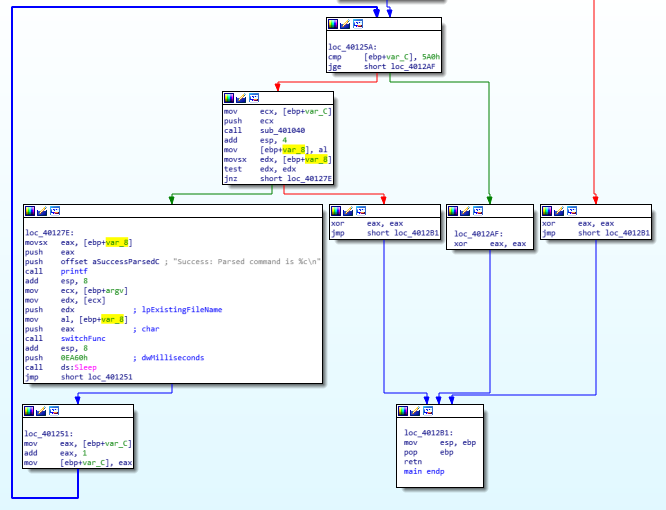This screenshot has height=510, width=666.
Task: Click xor eax, eax under loc_4012AF label
Action: point(490,244)
